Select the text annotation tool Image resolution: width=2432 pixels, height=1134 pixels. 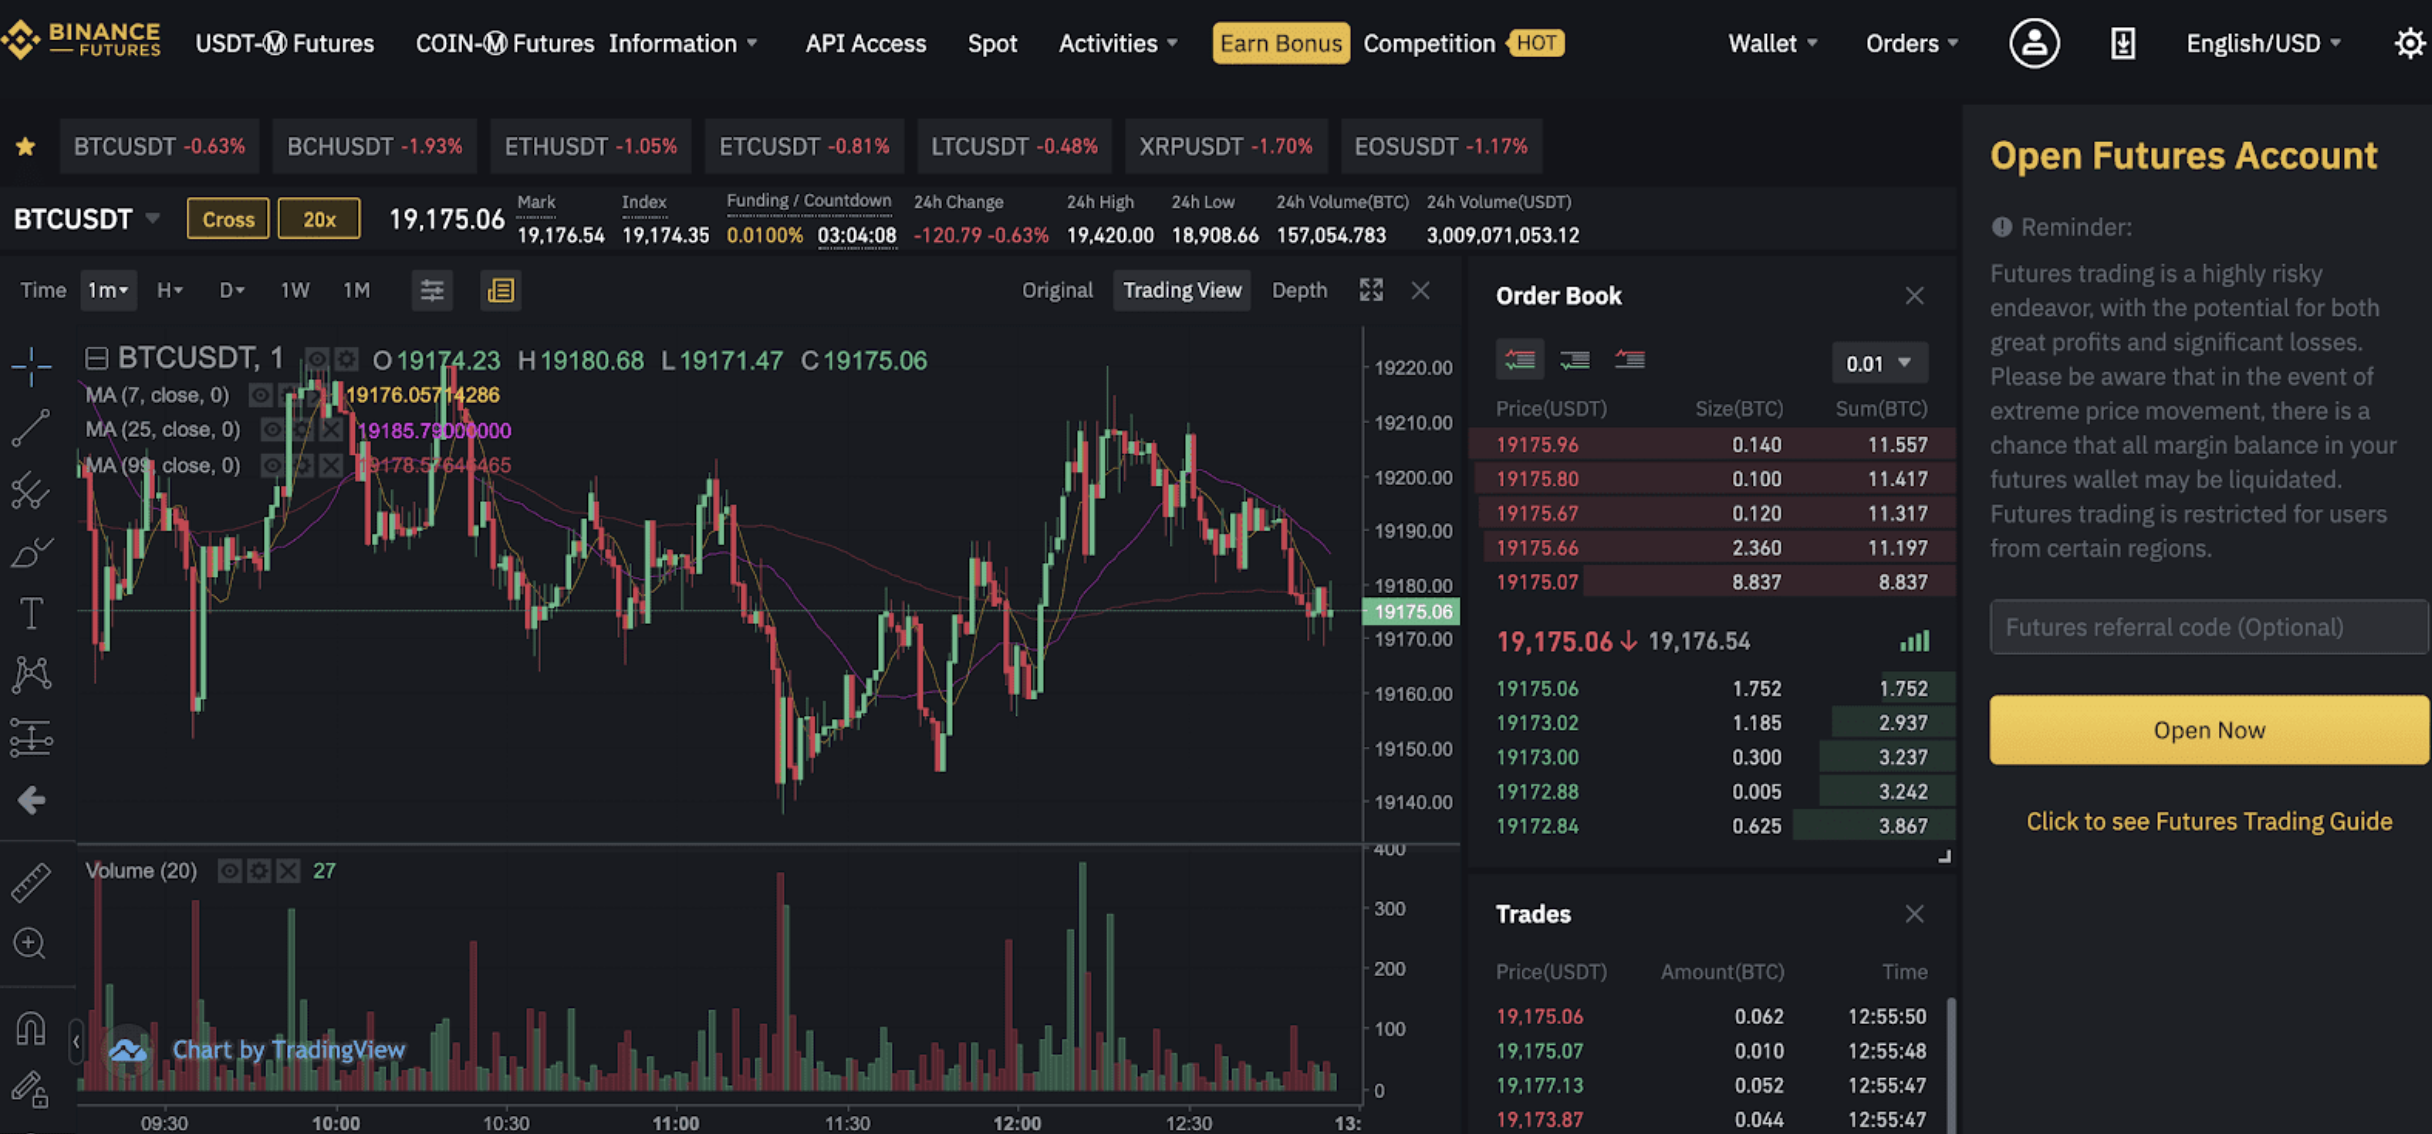tap(31, 613)
